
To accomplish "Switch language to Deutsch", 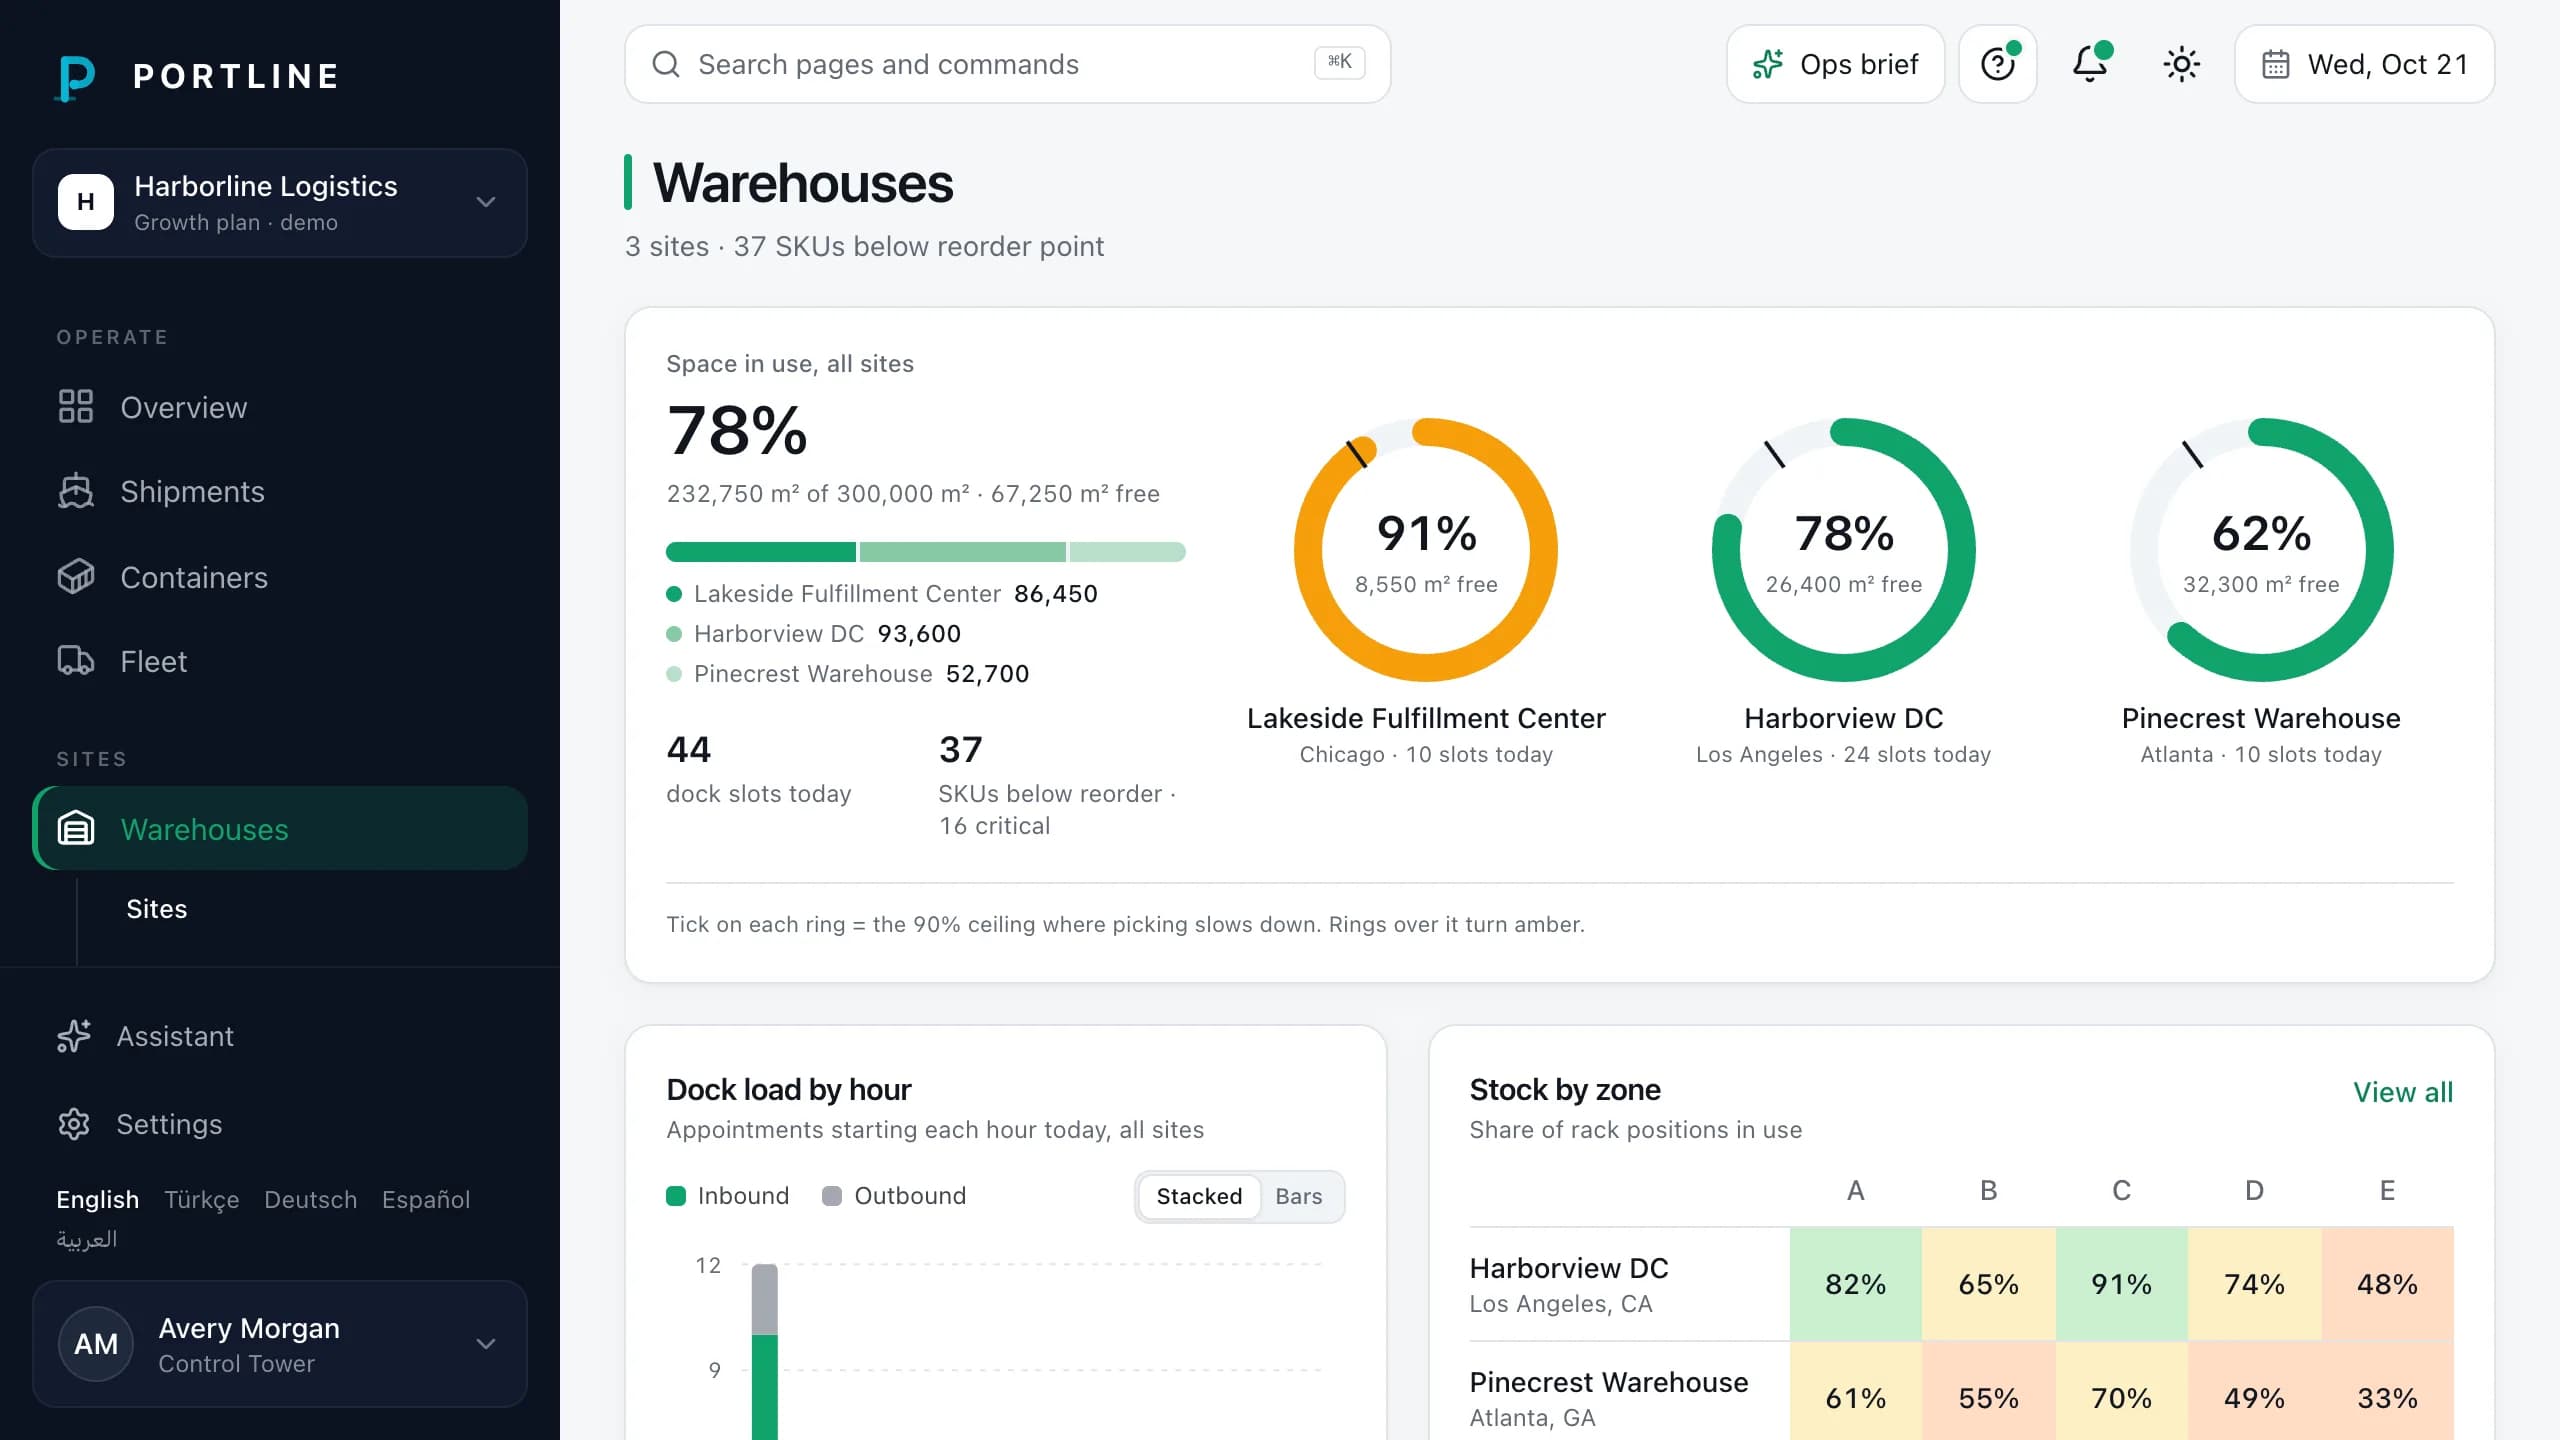I will point(311,1199).
